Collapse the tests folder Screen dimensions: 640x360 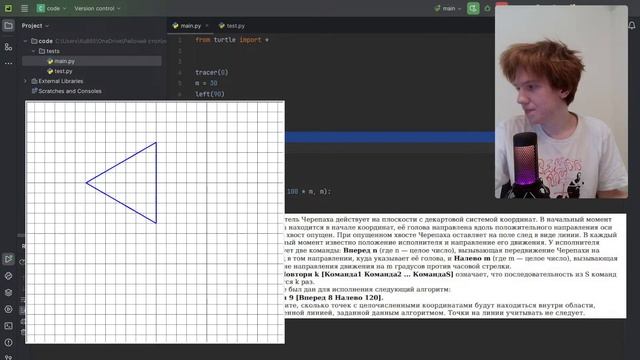pos(33,51)
